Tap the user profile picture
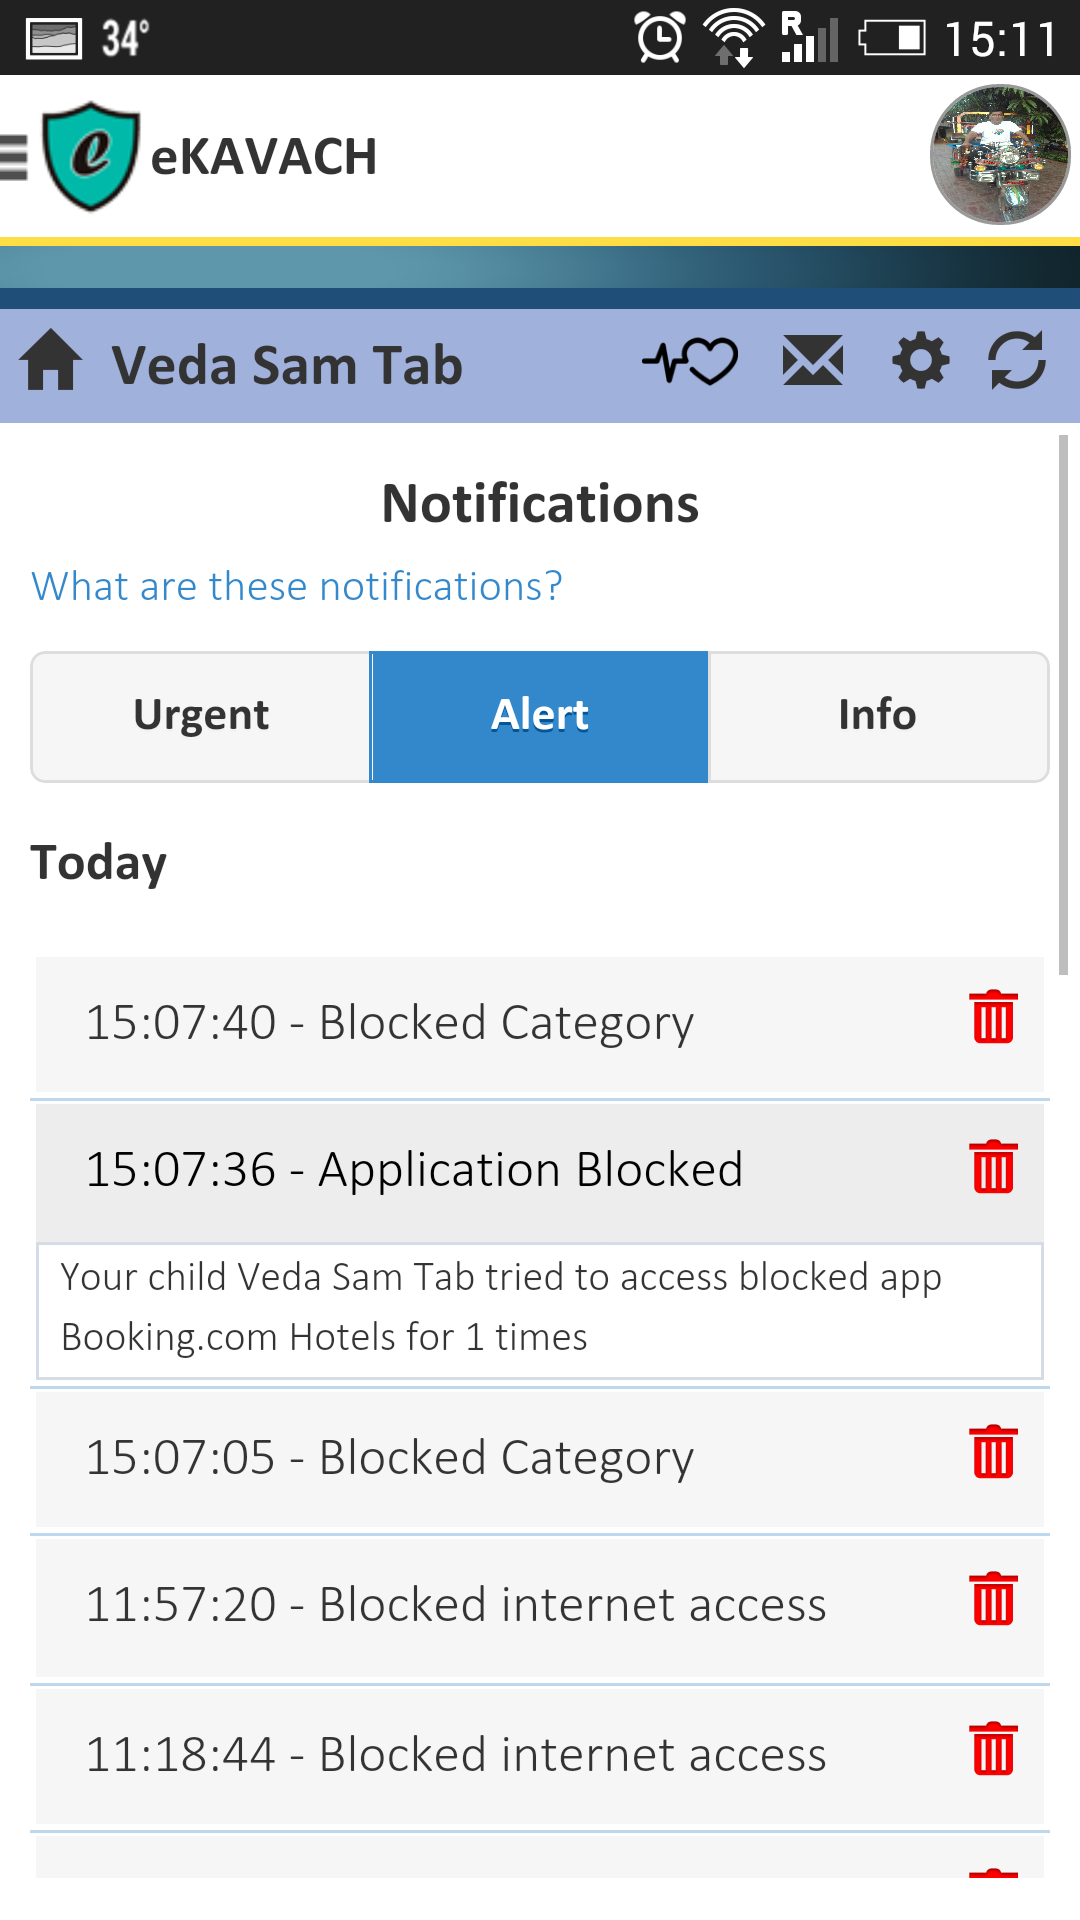The width and height of the screenshot is (1080, 1920). [999, 155]
